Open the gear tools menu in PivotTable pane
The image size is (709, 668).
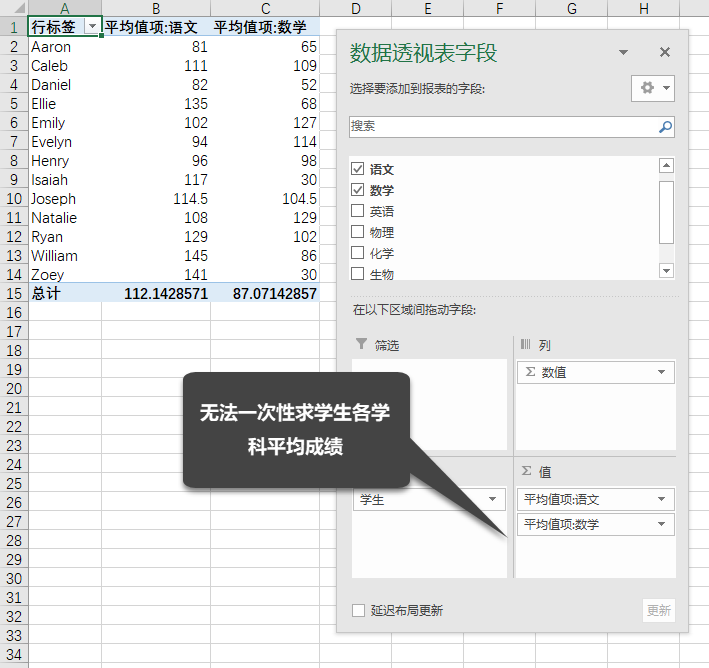coord(654,88)
